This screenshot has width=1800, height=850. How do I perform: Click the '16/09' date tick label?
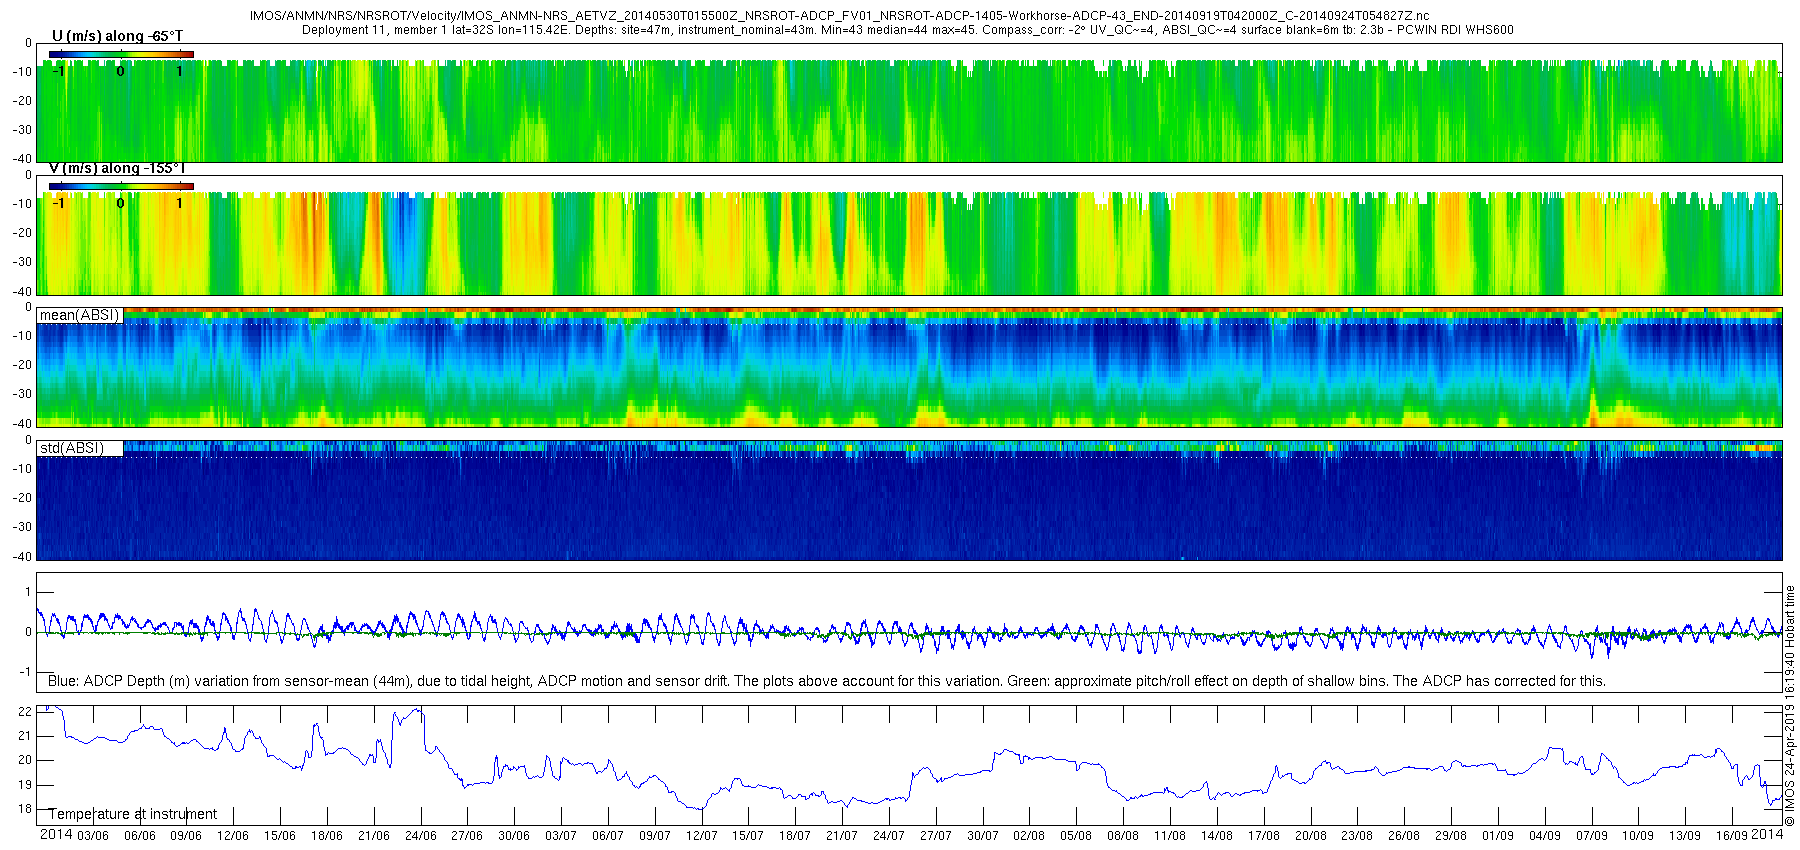[x=1732, y=836]
